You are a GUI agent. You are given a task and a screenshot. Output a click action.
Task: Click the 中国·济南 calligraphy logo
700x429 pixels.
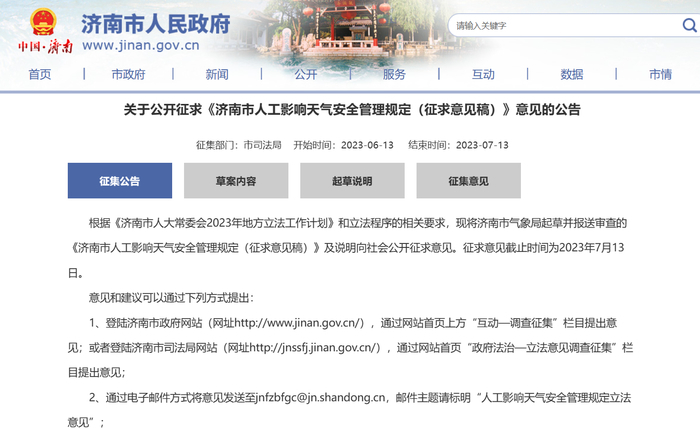(x=45, y=46)
